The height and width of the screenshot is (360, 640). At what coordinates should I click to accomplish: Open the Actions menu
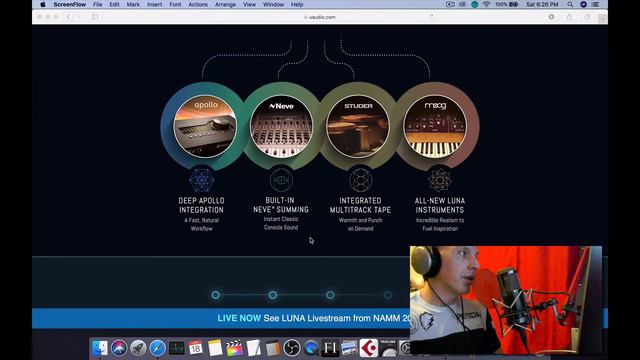[198, 4]
